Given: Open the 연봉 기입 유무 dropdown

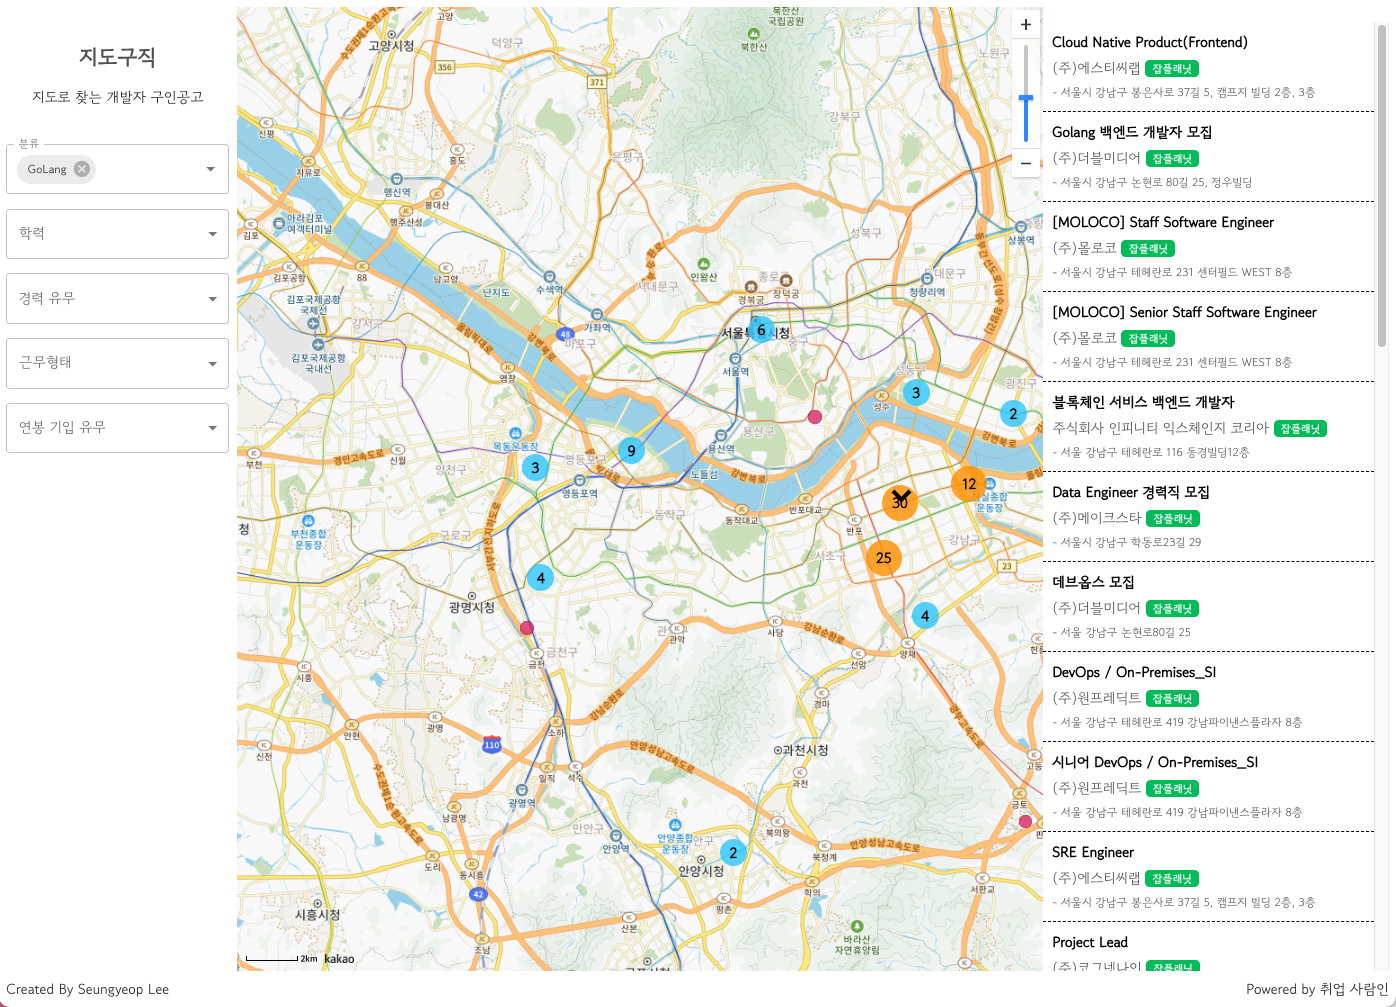Looking at the screenshot, I should (x=117, y=428).
